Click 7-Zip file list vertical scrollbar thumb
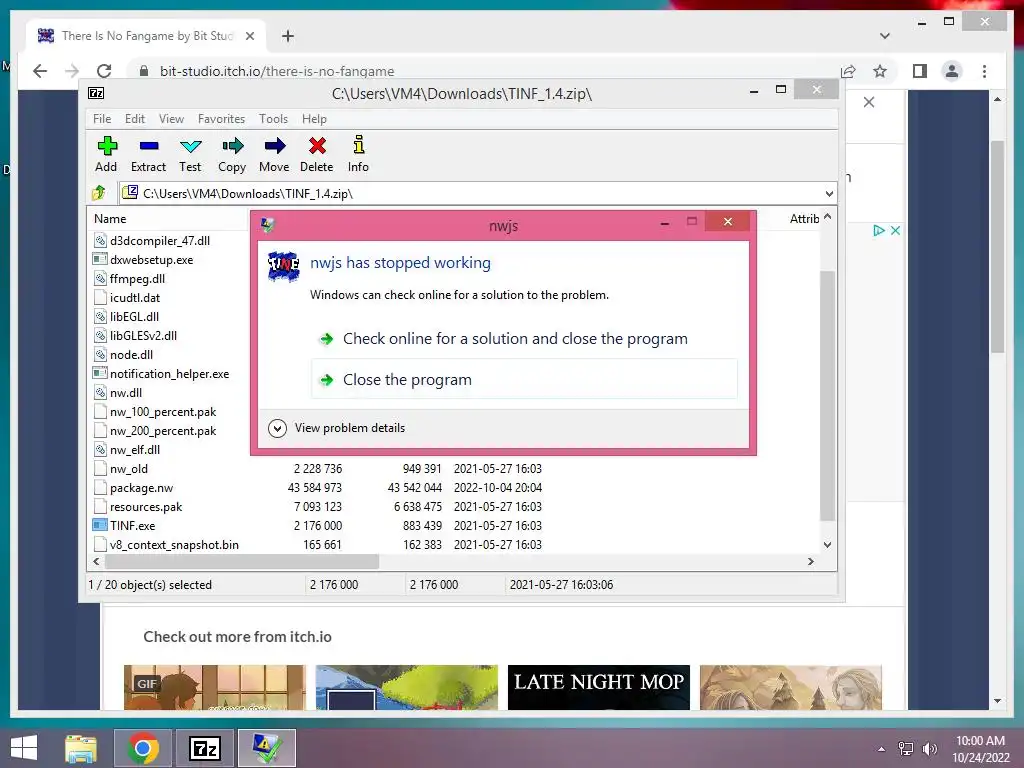 (x=827, y=396)
